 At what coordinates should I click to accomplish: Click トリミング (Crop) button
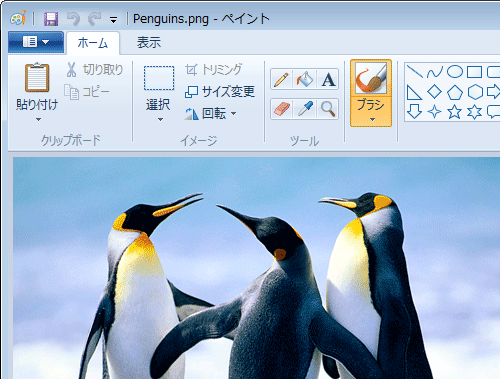[213, 69]
